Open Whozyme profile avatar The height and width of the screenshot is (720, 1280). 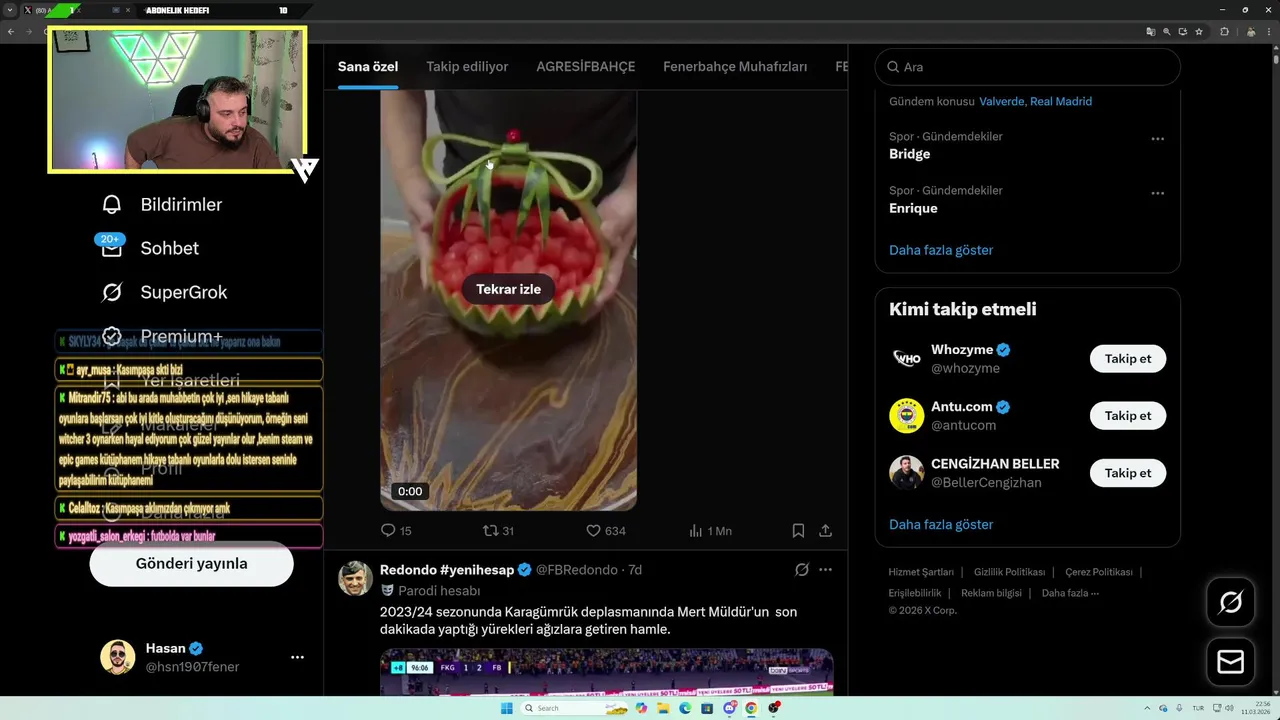(x=906, y=358)
